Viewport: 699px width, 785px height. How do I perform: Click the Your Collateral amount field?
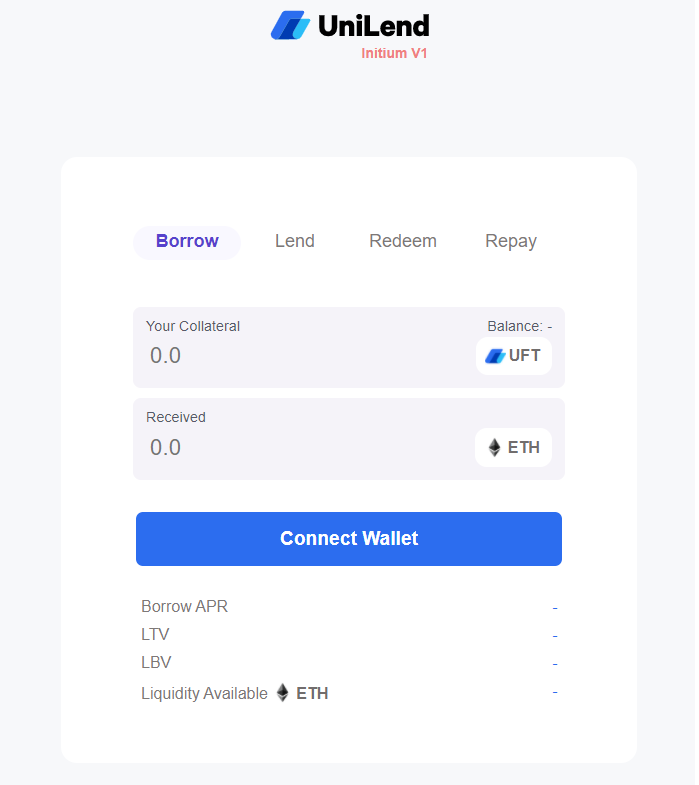tap(305, 356)
